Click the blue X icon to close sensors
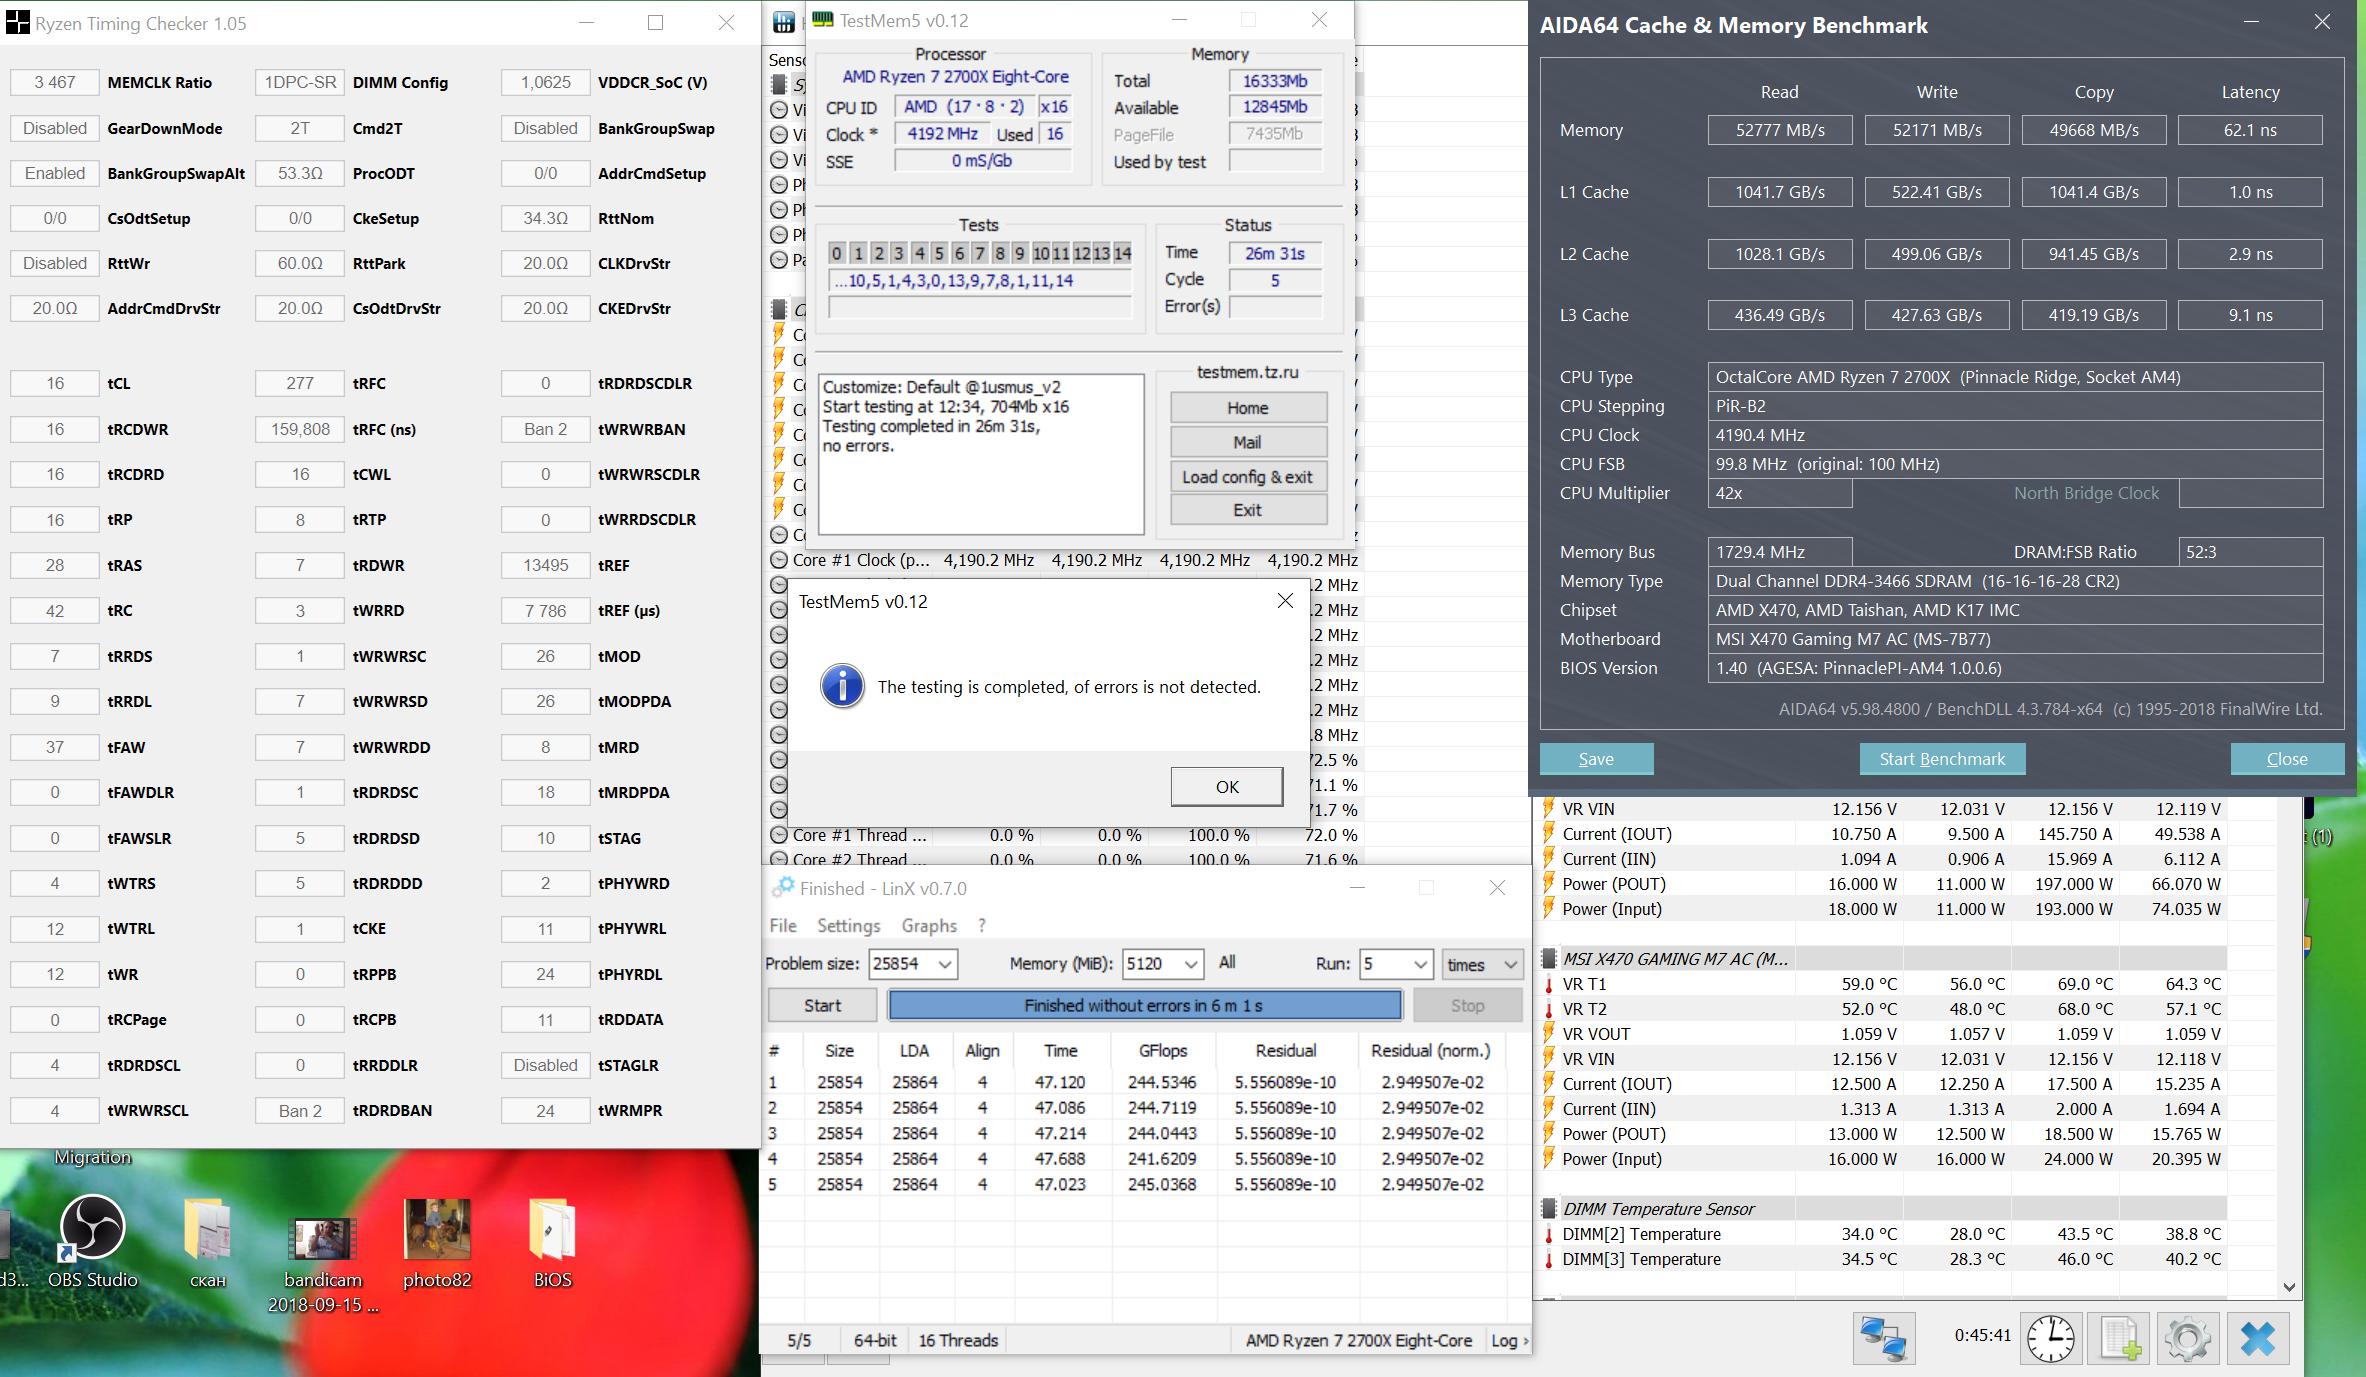 pos(2257,1338)
